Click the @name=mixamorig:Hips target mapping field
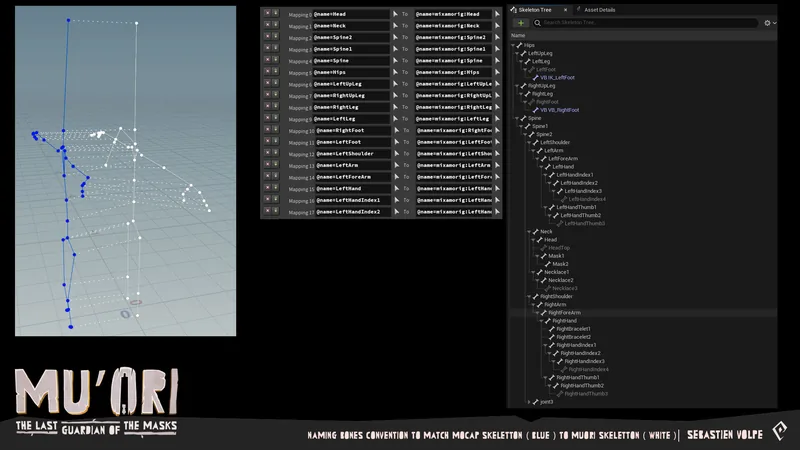This screenshot has width=800, height=450. click(x=454, y=72)
